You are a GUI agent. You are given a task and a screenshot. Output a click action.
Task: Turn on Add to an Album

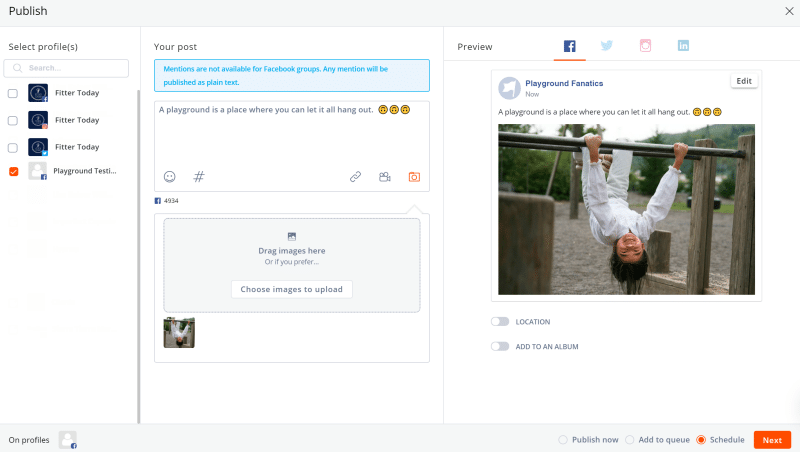499,346
